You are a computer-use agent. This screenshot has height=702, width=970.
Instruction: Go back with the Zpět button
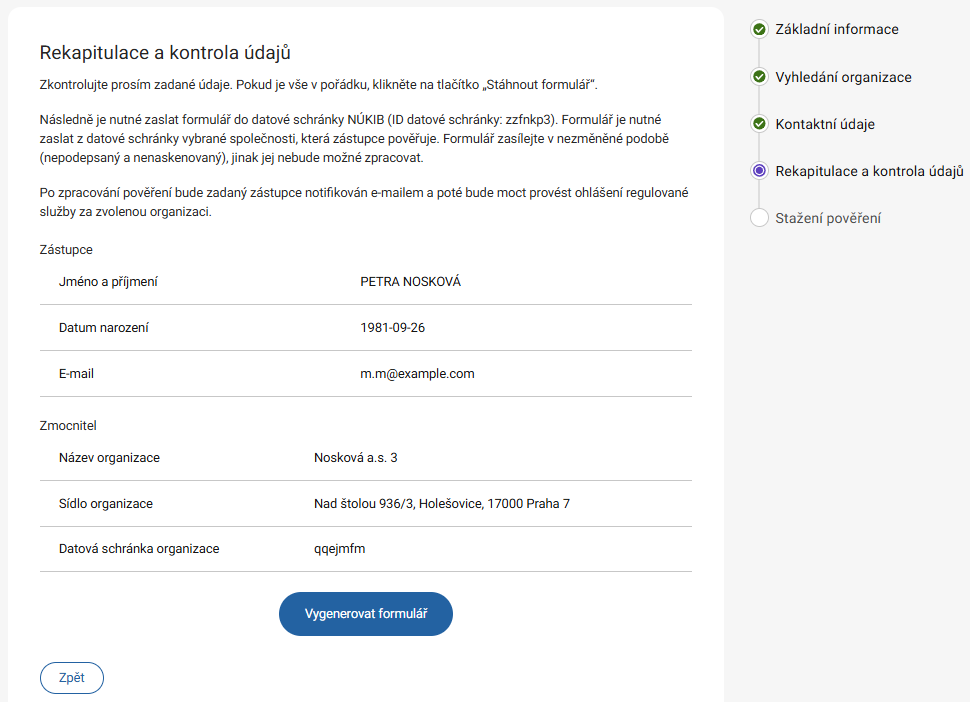72,678
